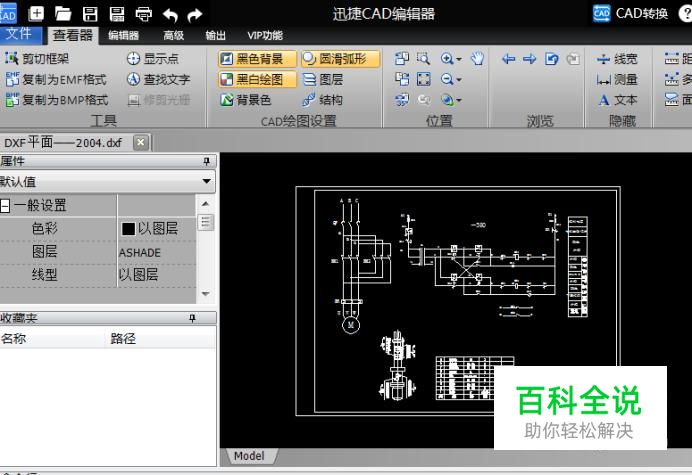Toggle 黑色背景 option

pyautogui.click(x=257, y=59)
